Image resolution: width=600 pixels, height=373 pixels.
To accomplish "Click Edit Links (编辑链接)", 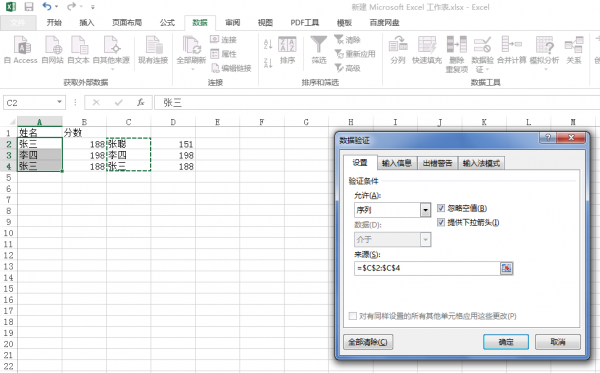I will coord(232,68).
